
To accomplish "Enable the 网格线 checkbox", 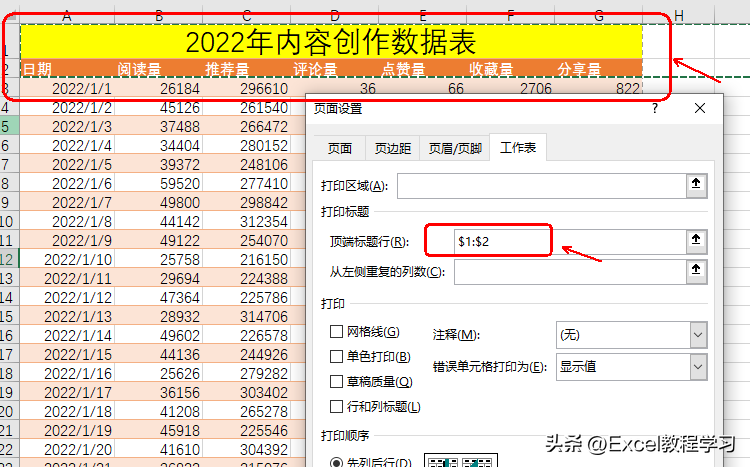I will pyautogui.click(x=337, y=331).
